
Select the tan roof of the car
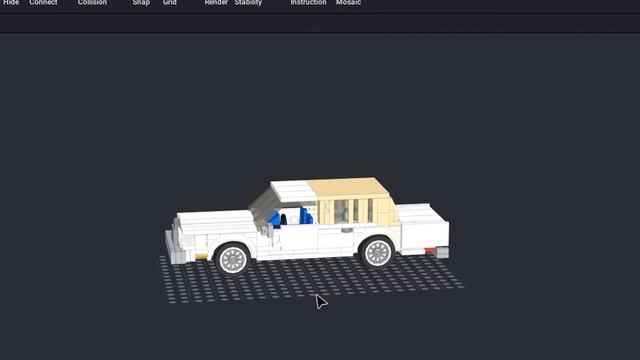point(347,187)
